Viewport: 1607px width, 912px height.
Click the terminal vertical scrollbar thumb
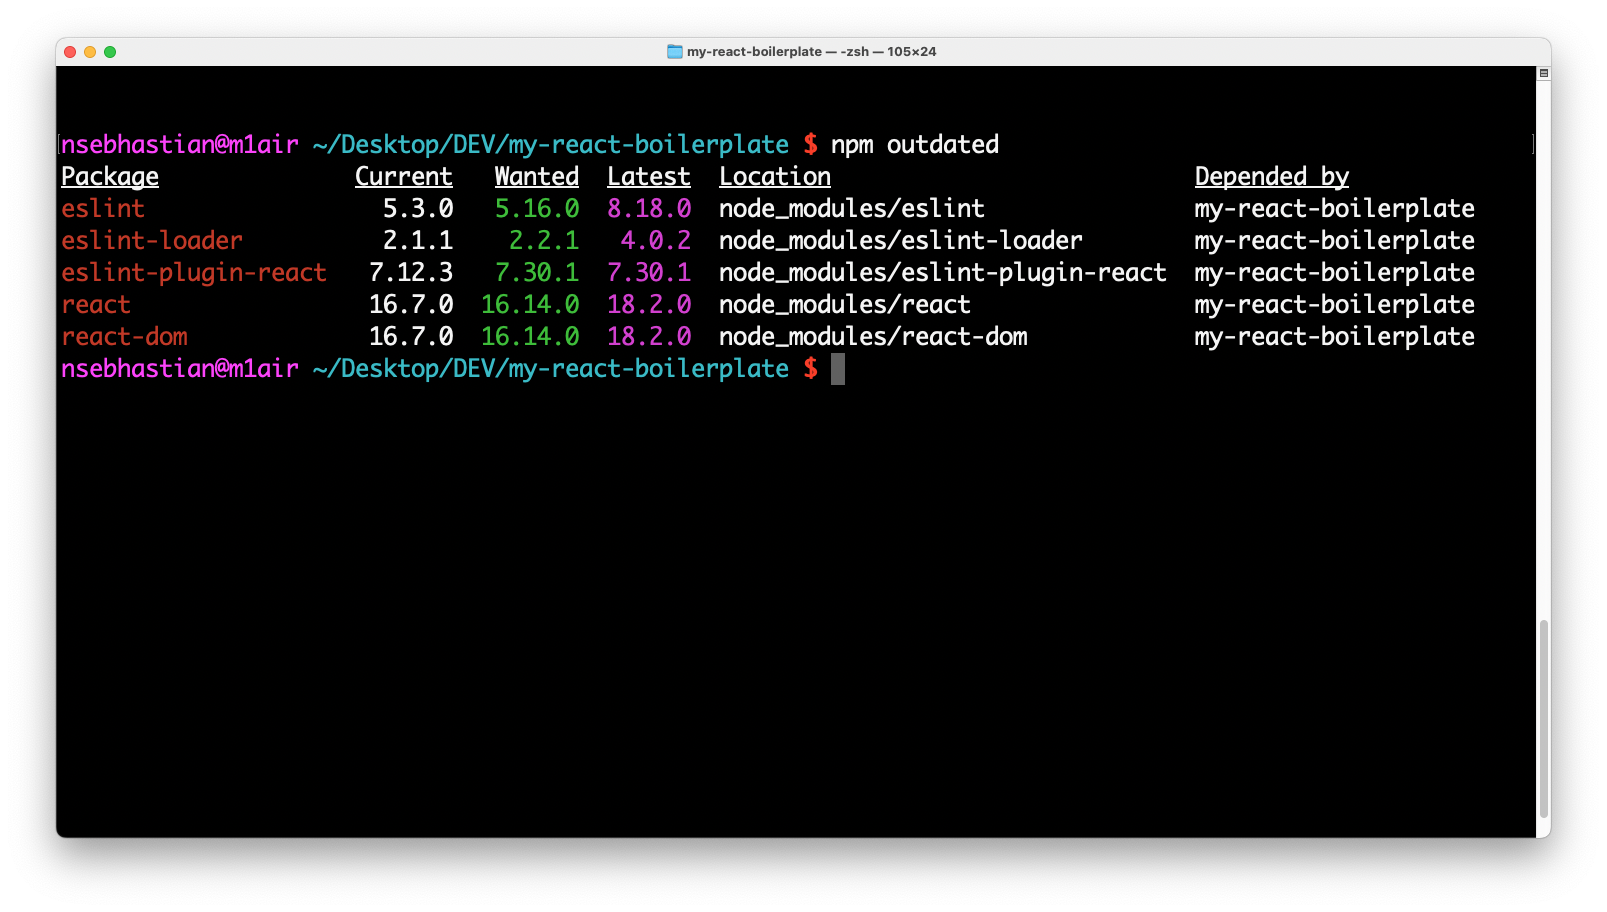click(x=1544, y=721)
